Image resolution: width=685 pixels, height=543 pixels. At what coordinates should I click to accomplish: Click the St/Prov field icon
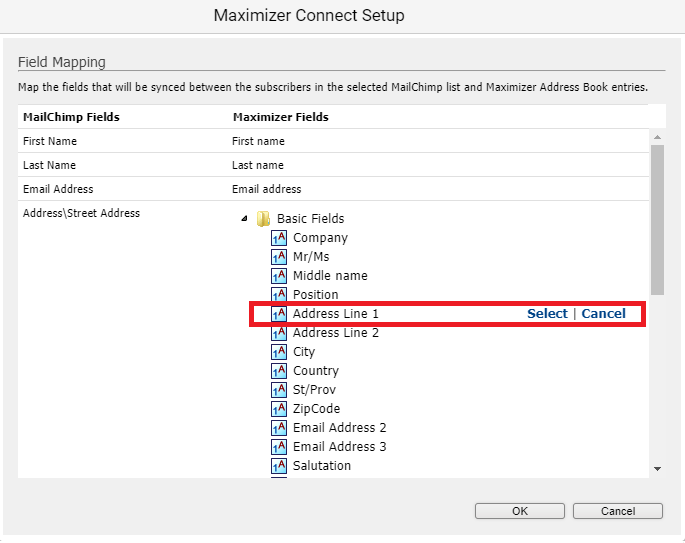(279, 390)
